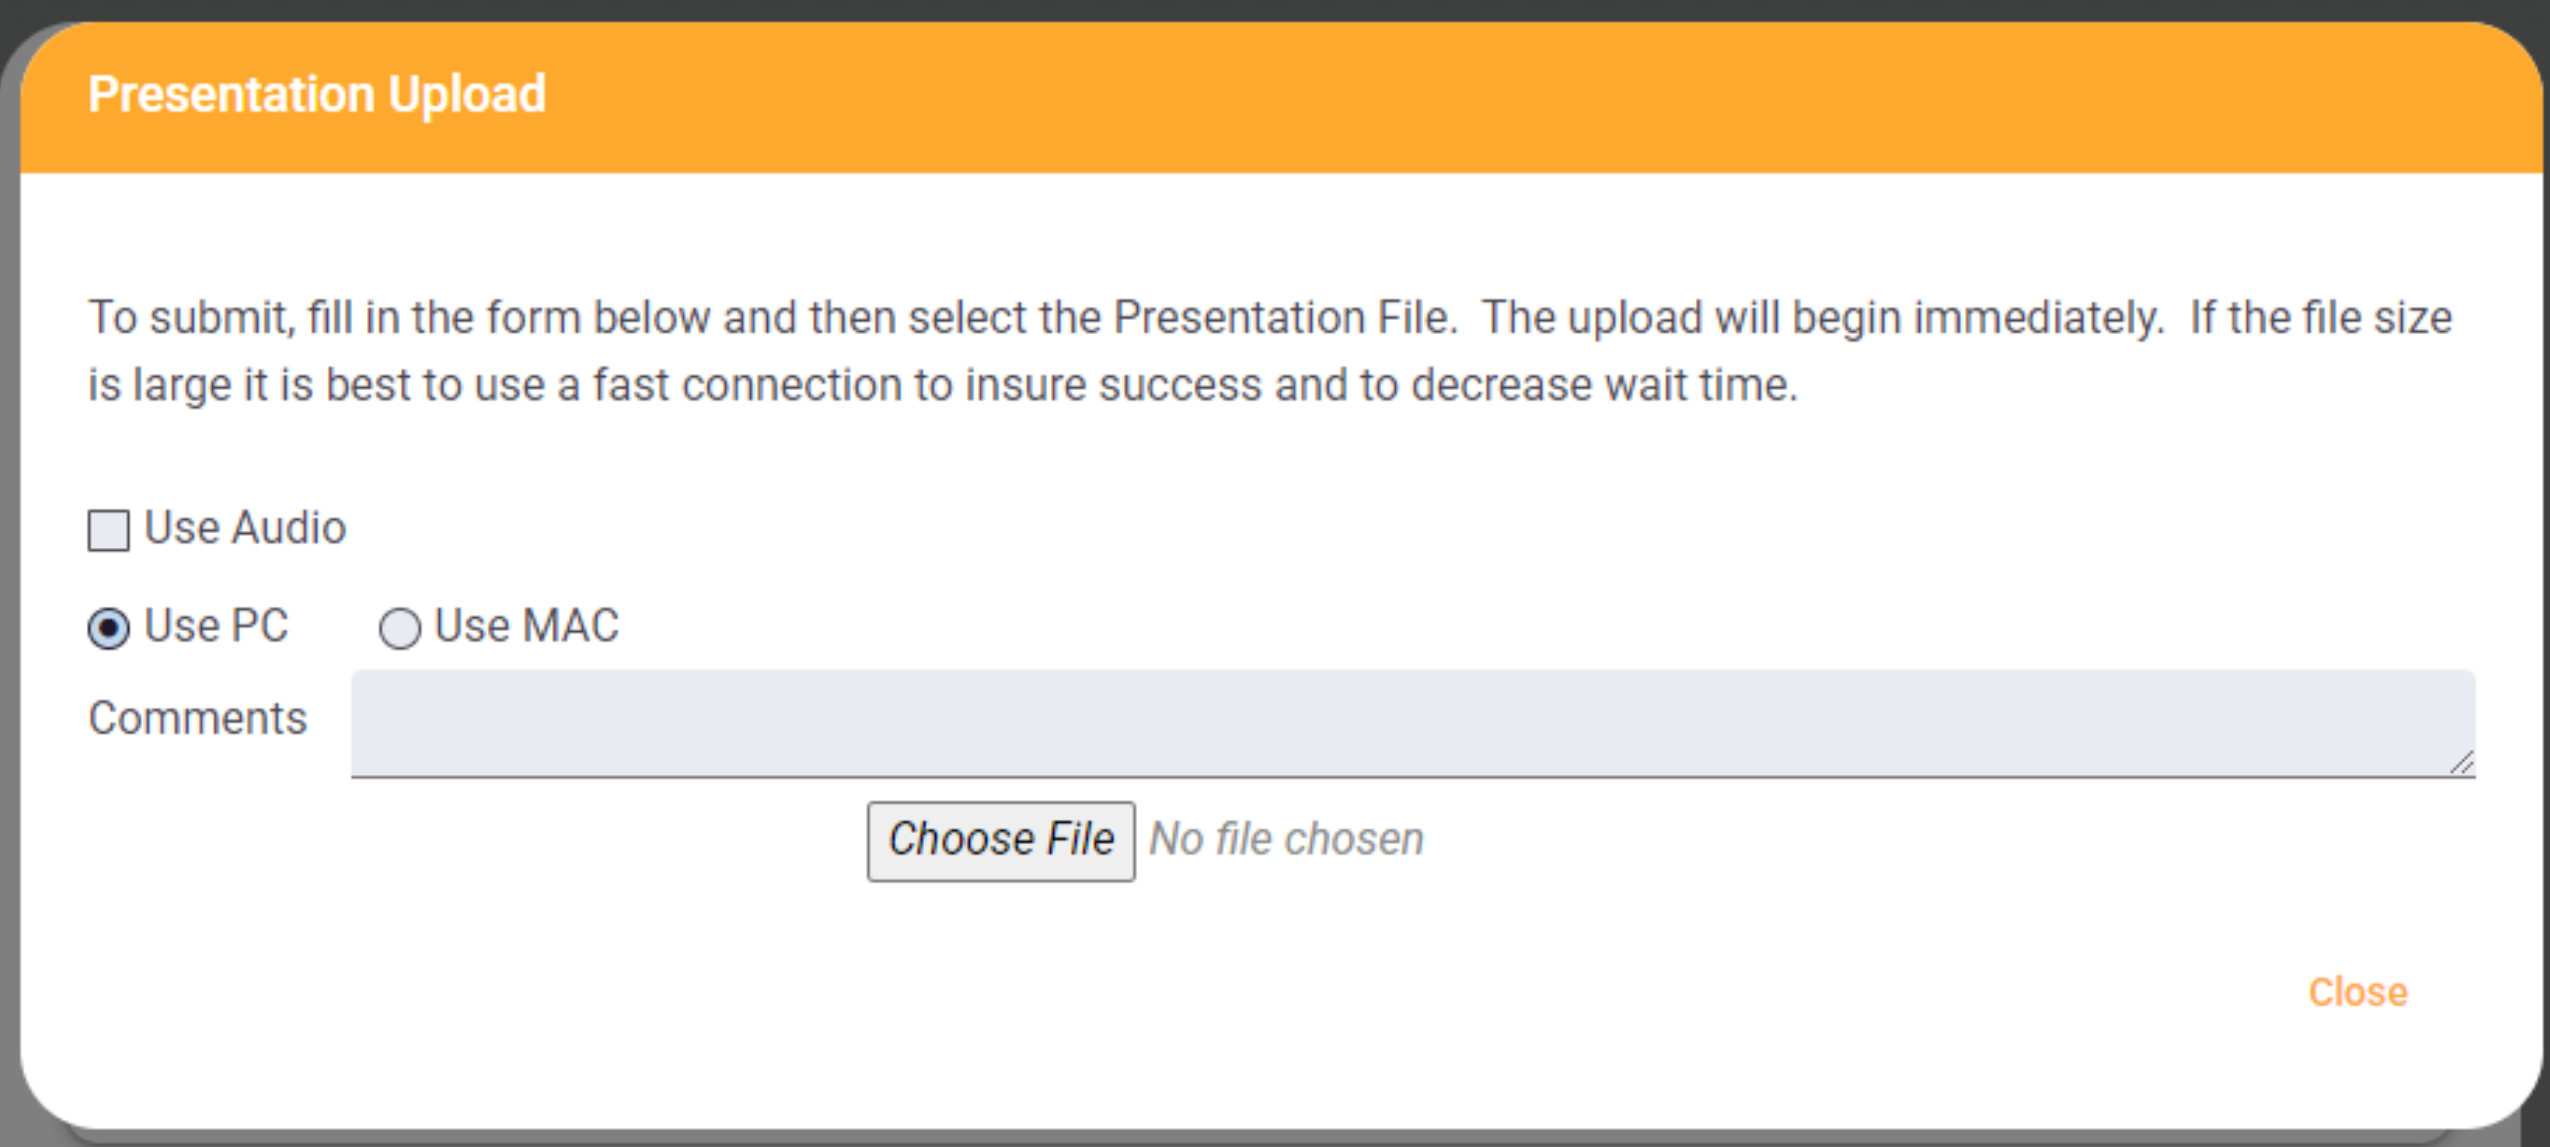Click the 'Presentation File' phrase in the instructions
This screenshot has height=1147, width=2550.
(x=1283, y=318)
